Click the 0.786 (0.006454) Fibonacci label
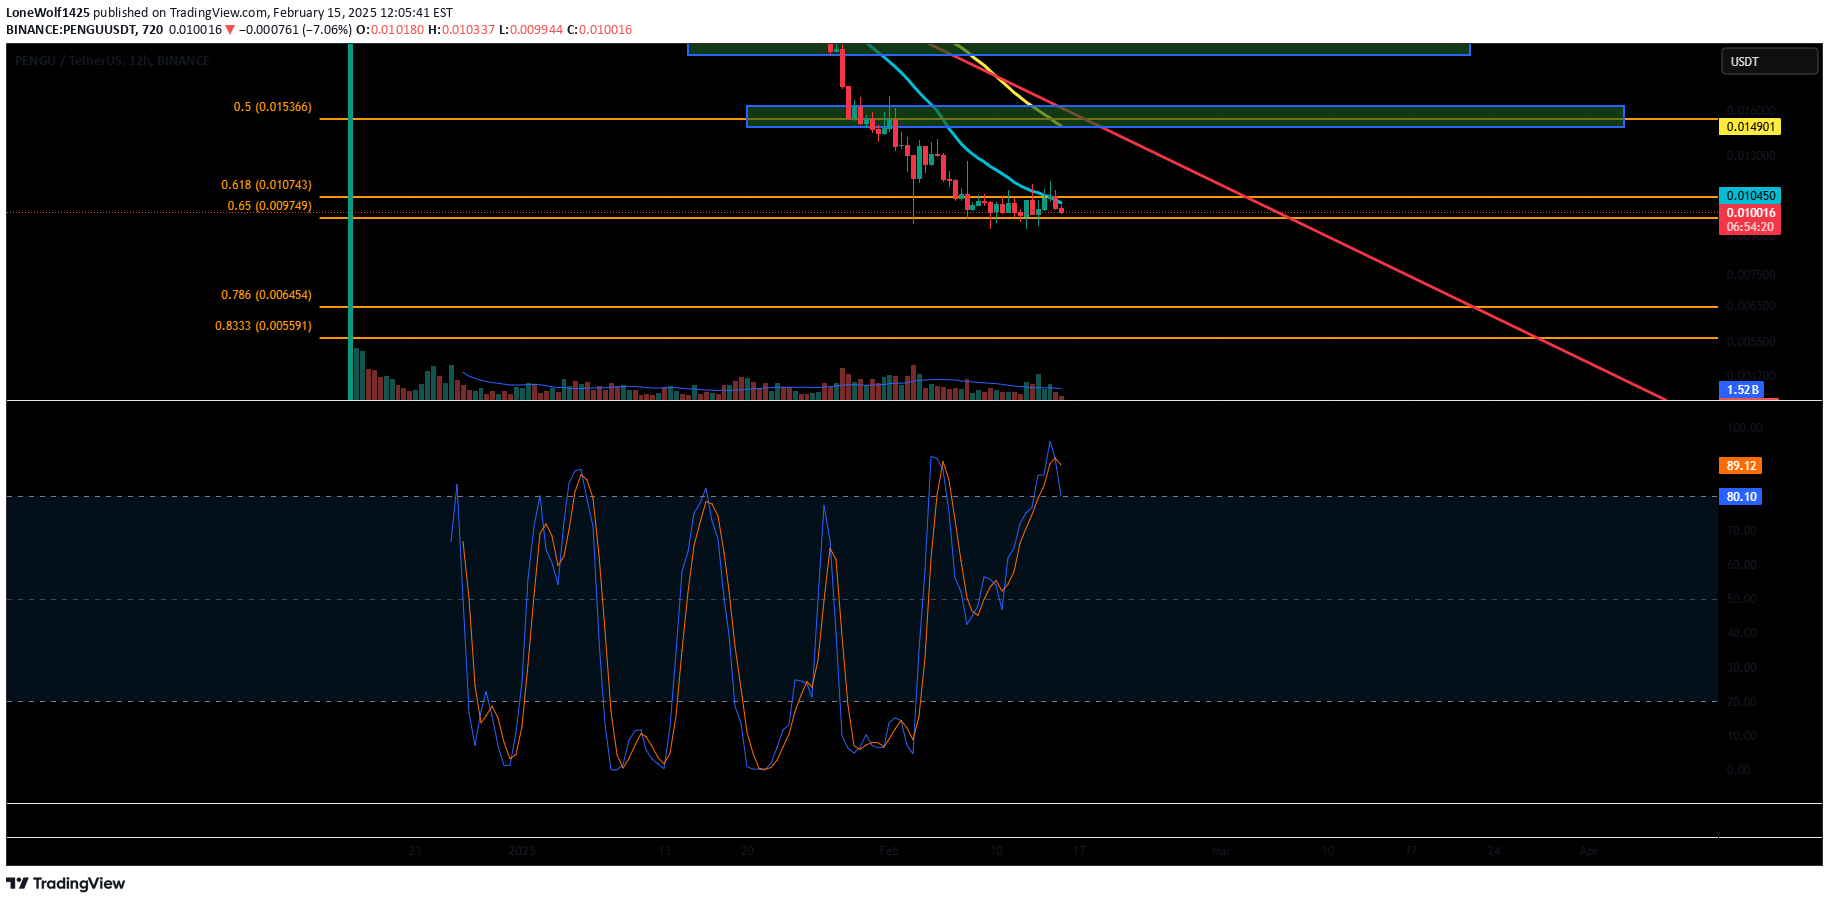 (x=266, y=295)
